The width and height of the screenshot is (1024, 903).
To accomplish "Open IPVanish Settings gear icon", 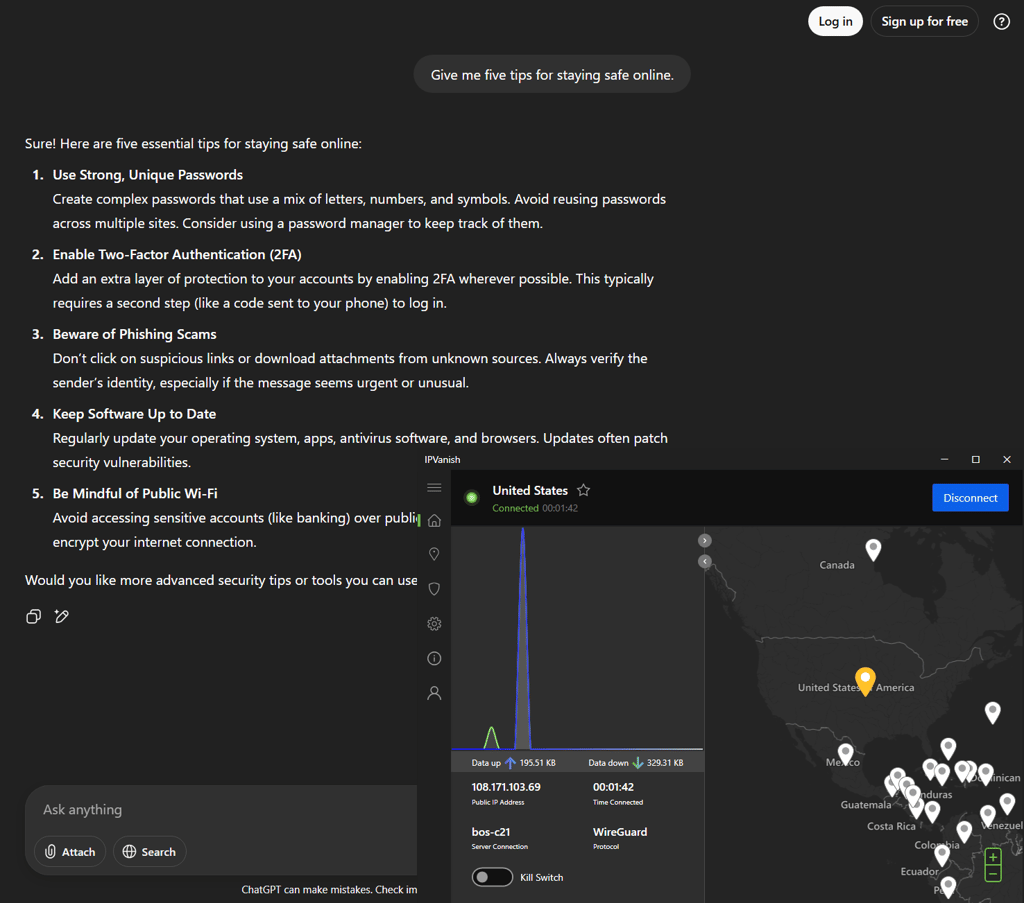I will [434, 624].
